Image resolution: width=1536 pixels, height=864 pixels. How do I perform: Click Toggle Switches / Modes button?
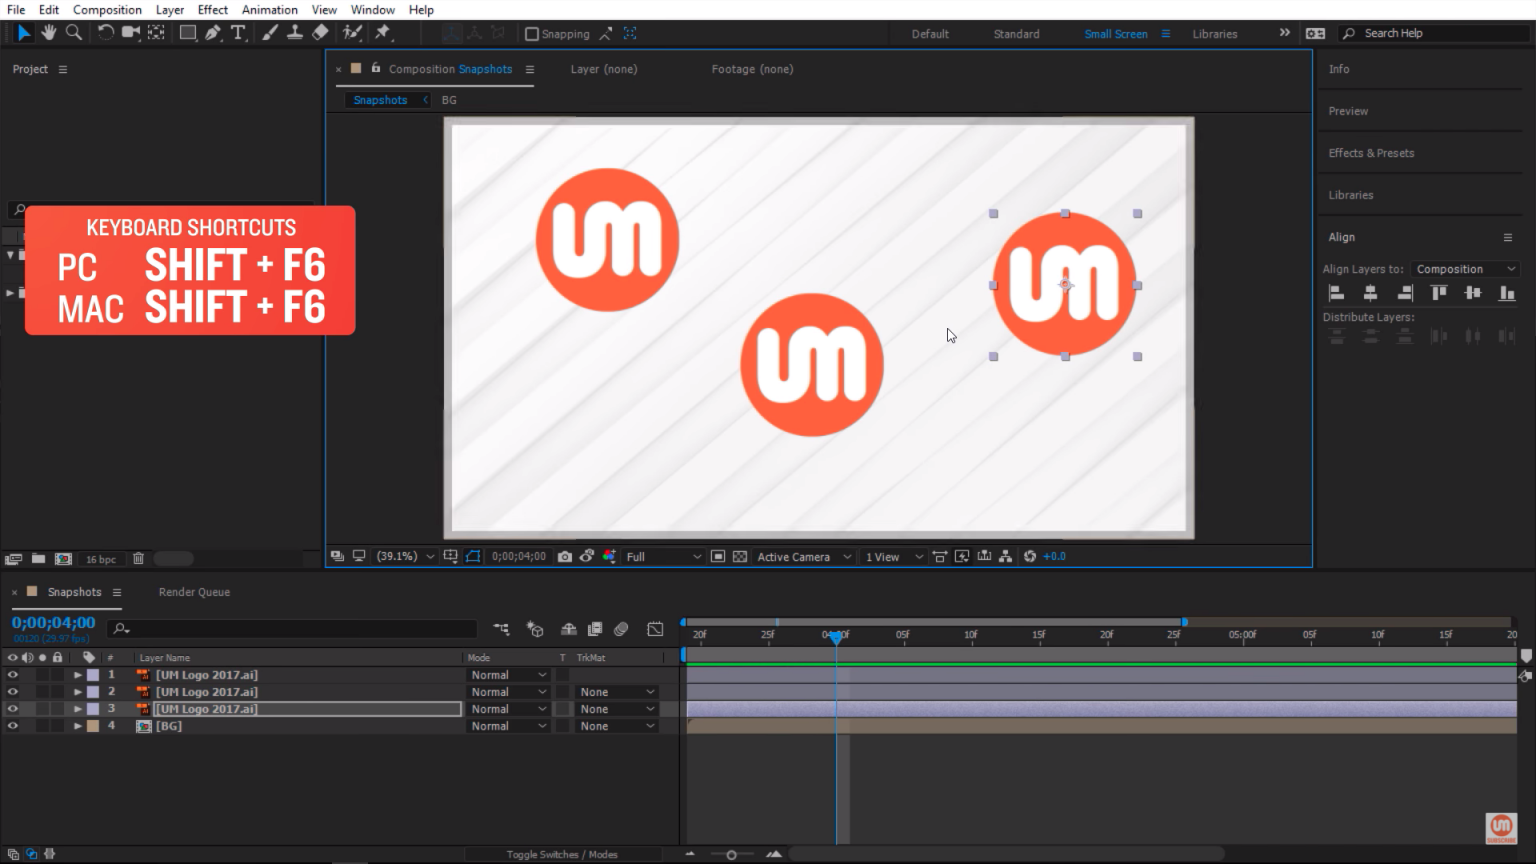(561, 854)
